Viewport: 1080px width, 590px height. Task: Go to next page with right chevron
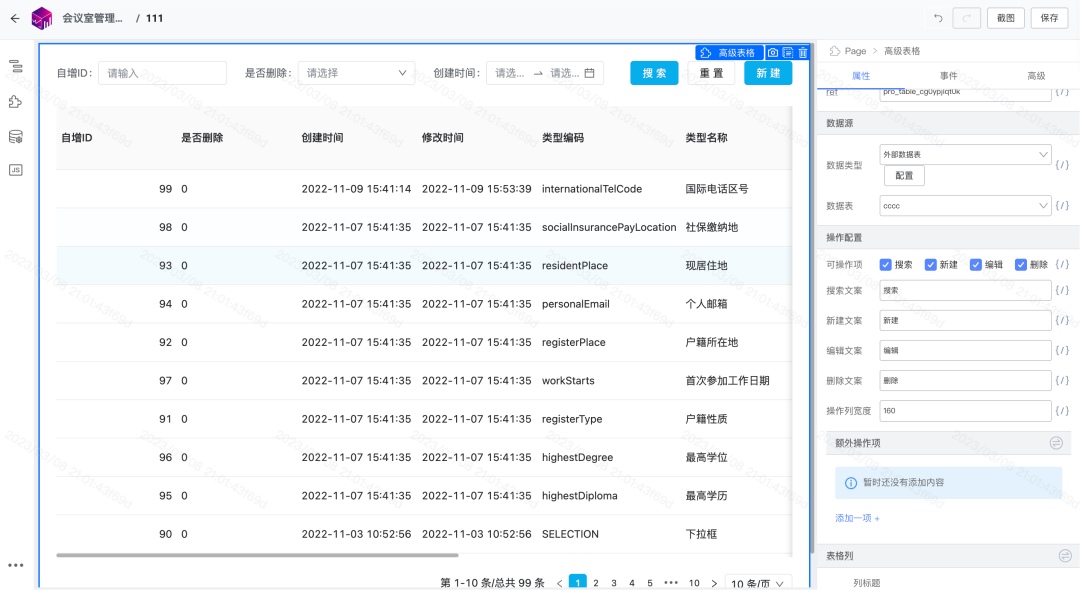click(714, 583)
